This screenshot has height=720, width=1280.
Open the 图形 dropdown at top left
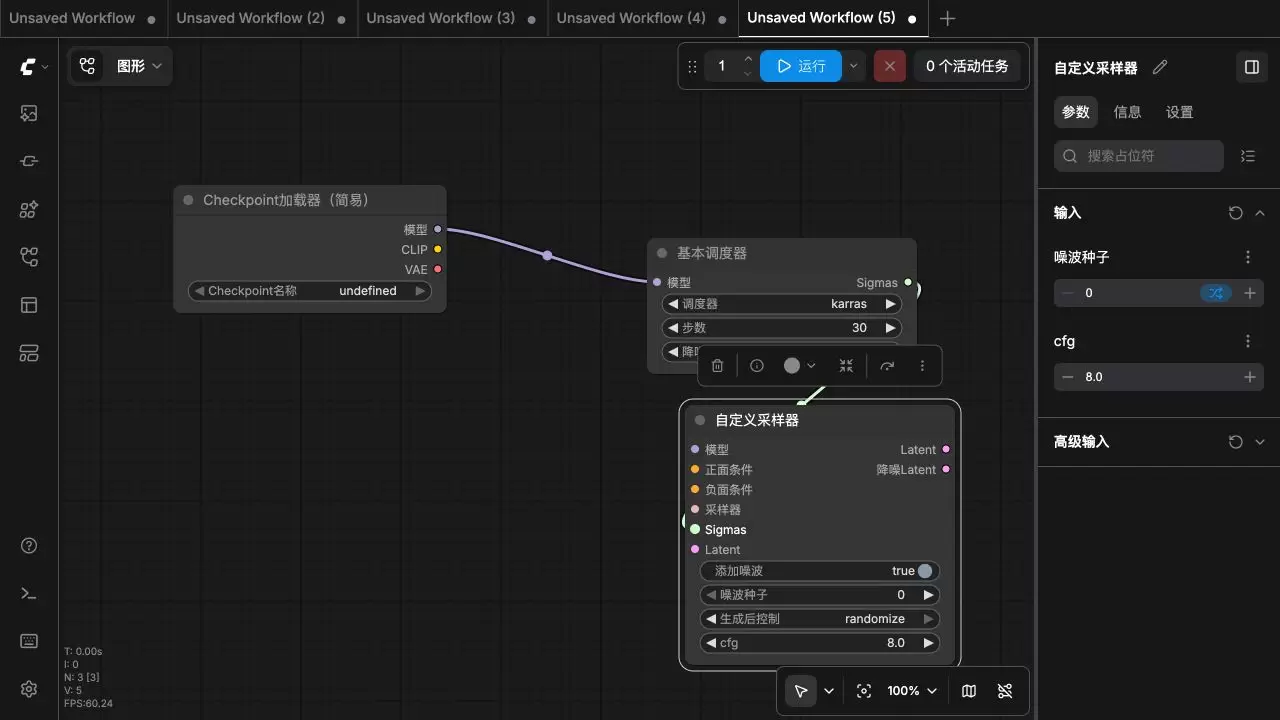[x=121, y=66]
